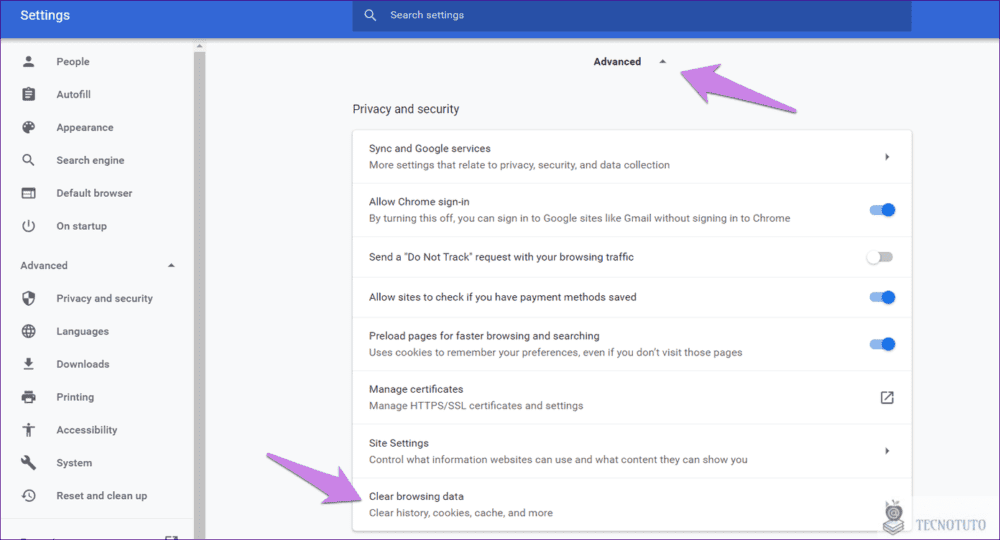Select Printing in sidebar
Viewport: 1000px width, 540px height.
75,397
